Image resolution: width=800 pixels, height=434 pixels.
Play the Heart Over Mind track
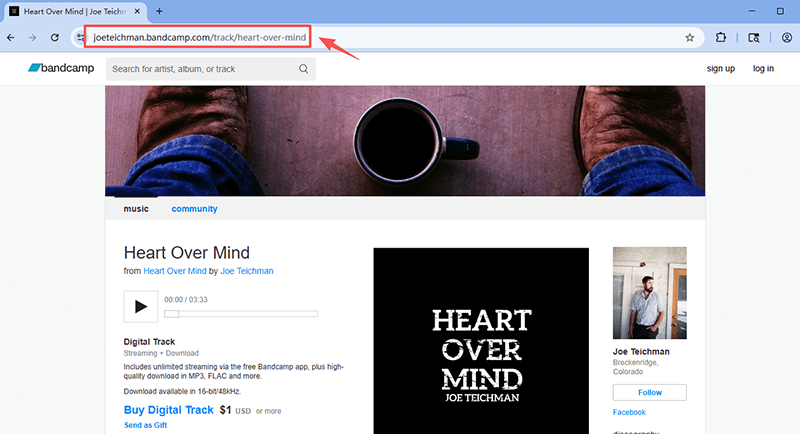(x=141, y=307)
